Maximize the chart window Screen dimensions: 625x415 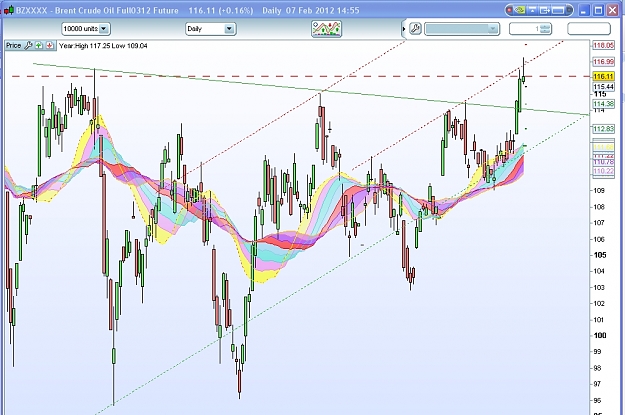(598, 10)
